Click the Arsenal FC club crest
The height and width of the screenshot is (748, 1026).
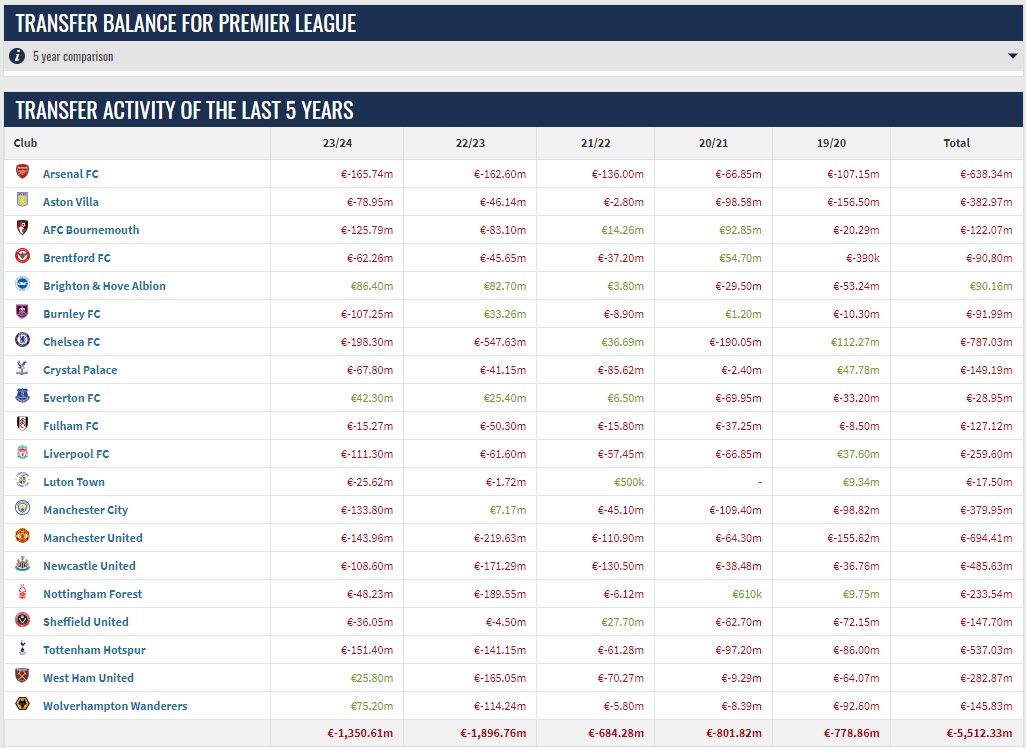click(22, 172)
